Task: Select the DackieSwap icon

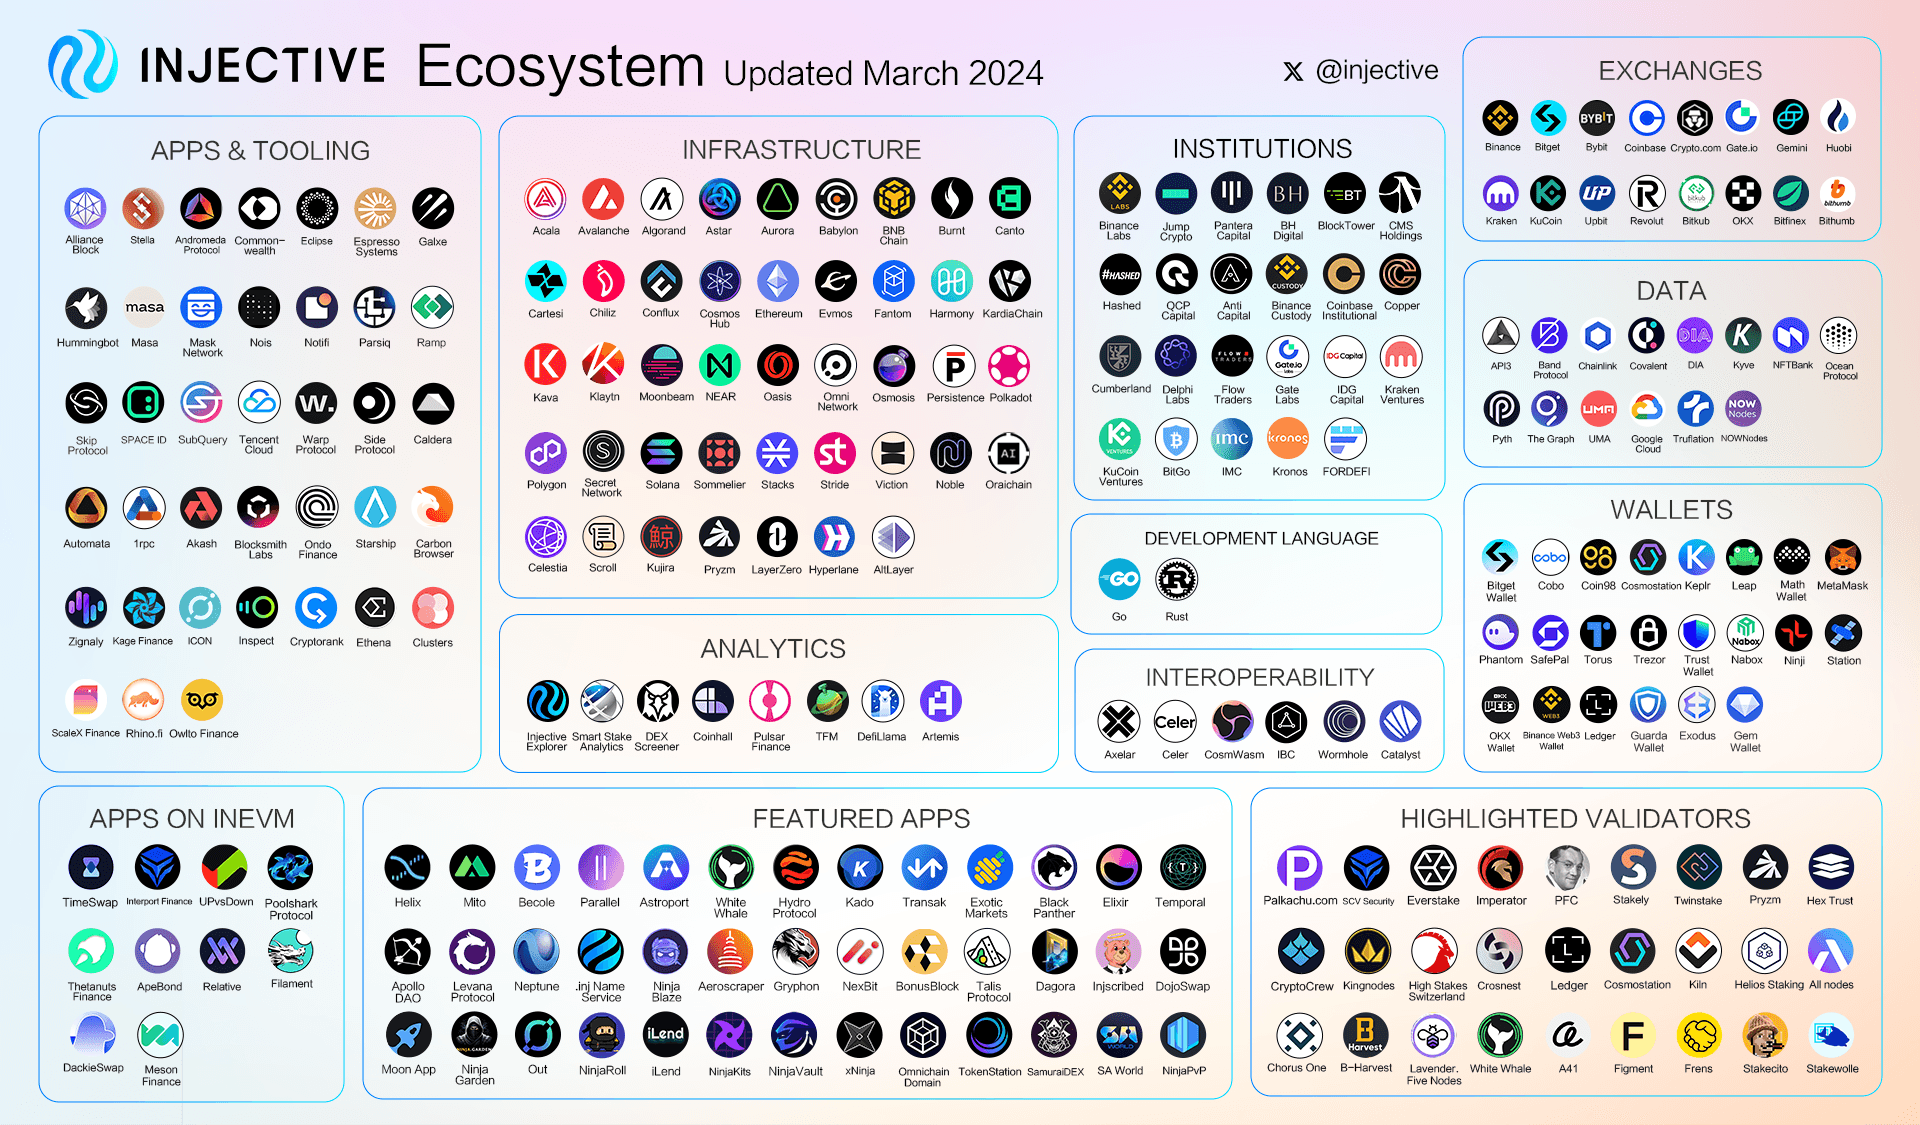Action: pyautogui.click(x=93, y=1034)
